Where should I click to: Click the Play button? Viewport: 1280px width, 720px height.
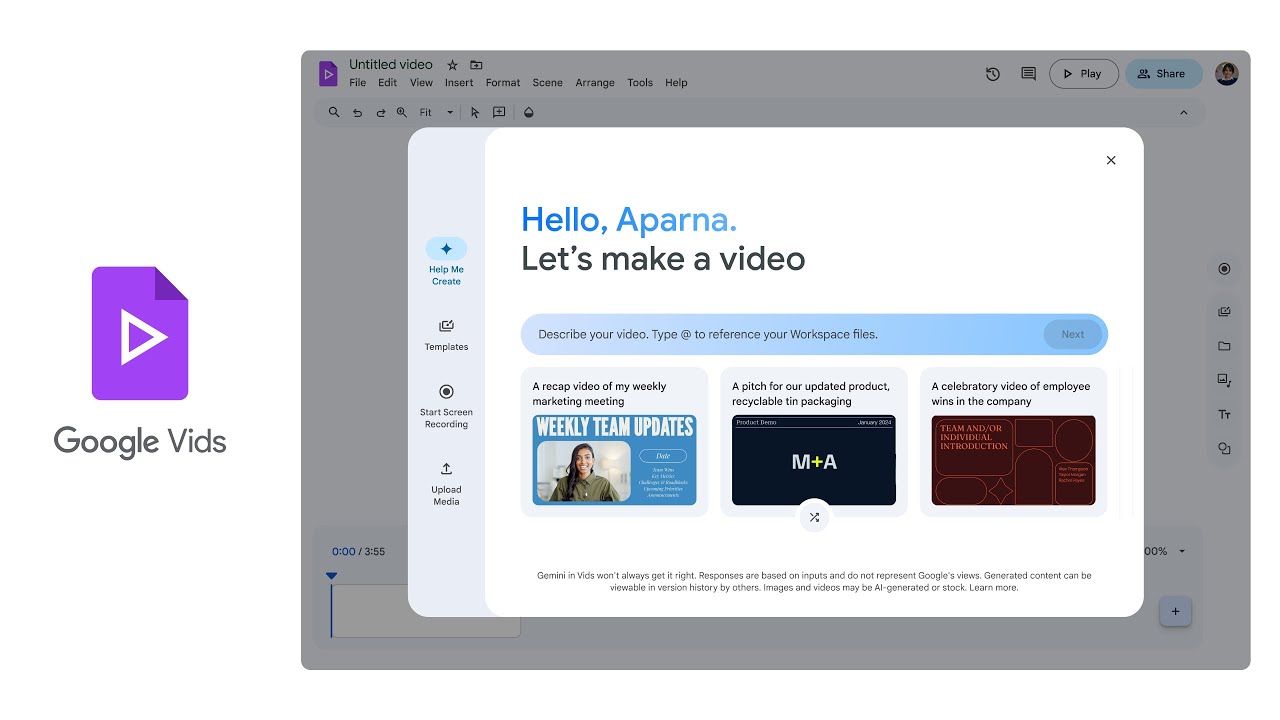[x=1083, y=73]
